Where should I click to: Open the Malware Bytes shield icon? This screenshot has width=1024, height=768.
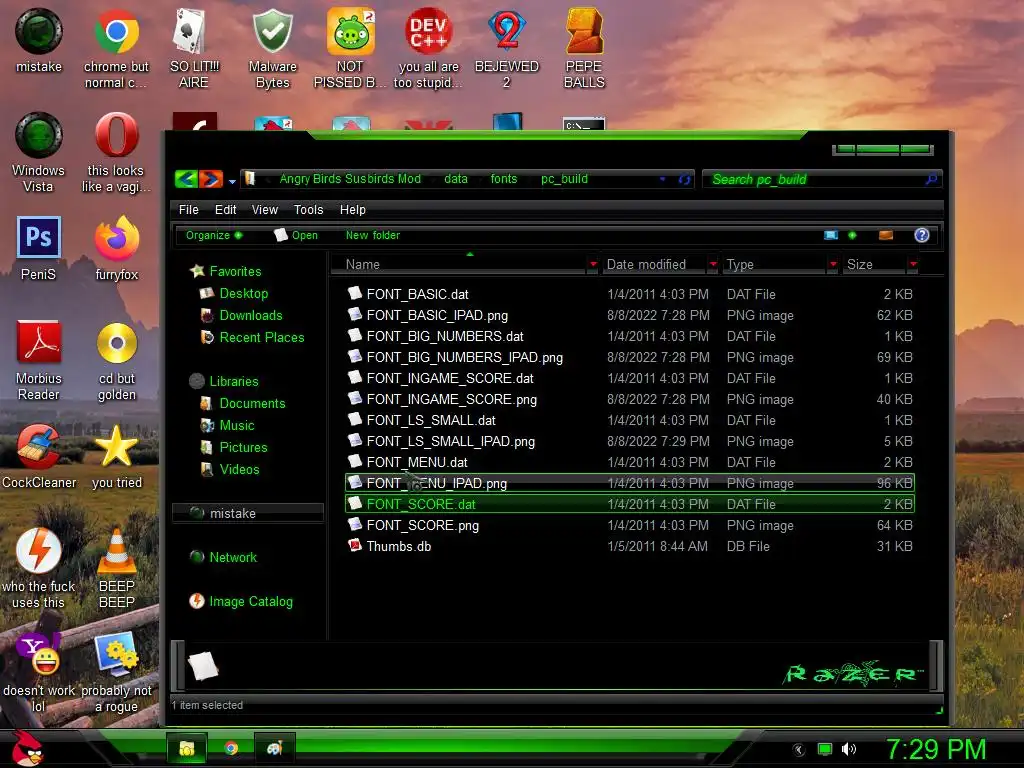click(x=272, y=49)
